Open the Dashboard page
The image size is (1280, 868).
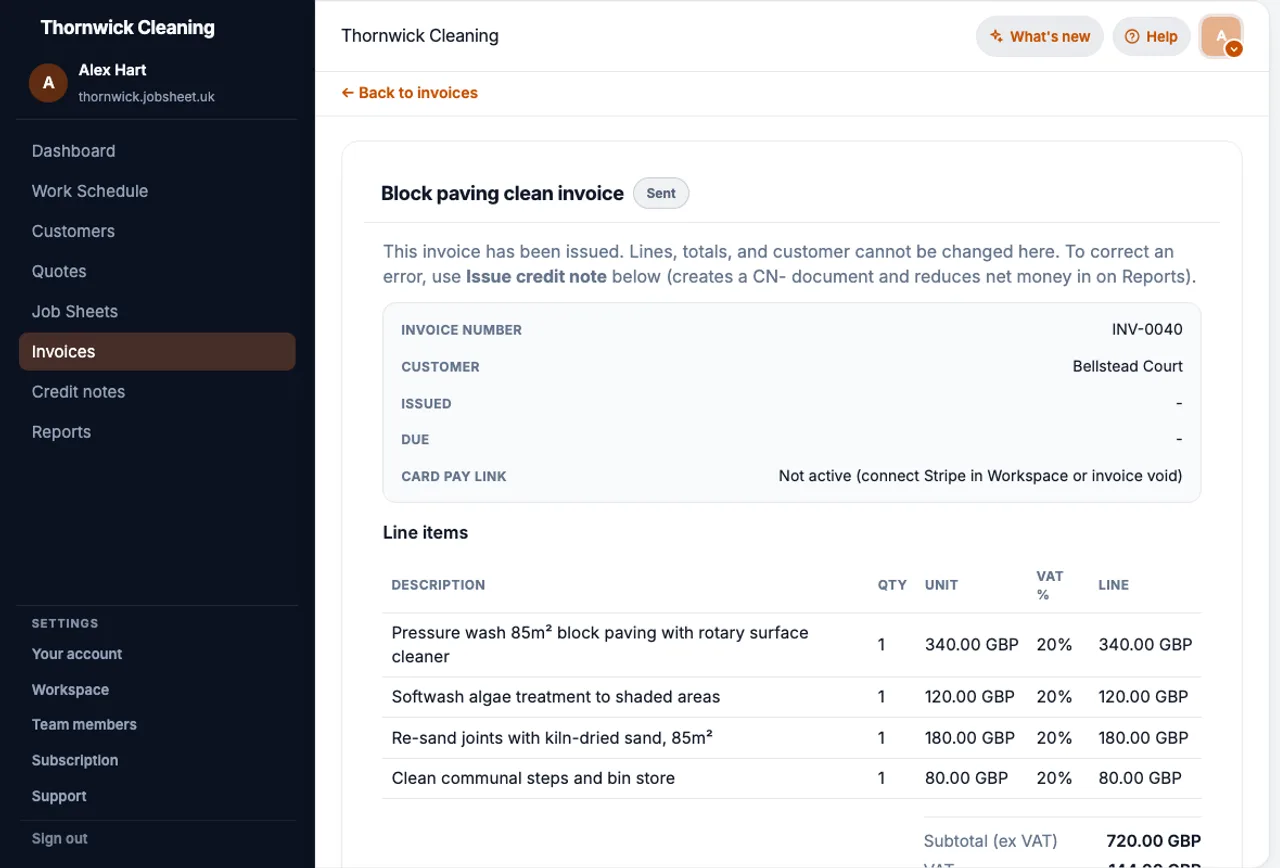(x=73, y=151)
